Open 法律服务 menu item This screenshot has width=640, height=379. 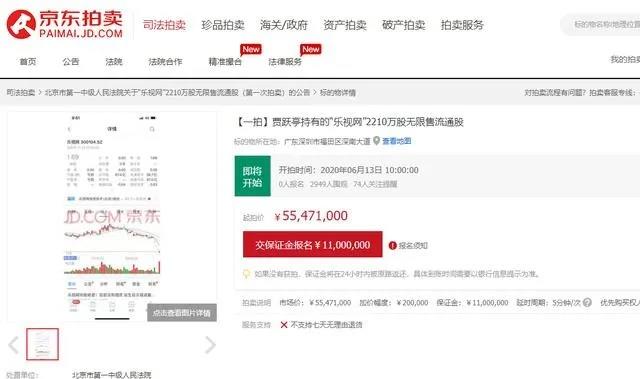pos(285,62)
